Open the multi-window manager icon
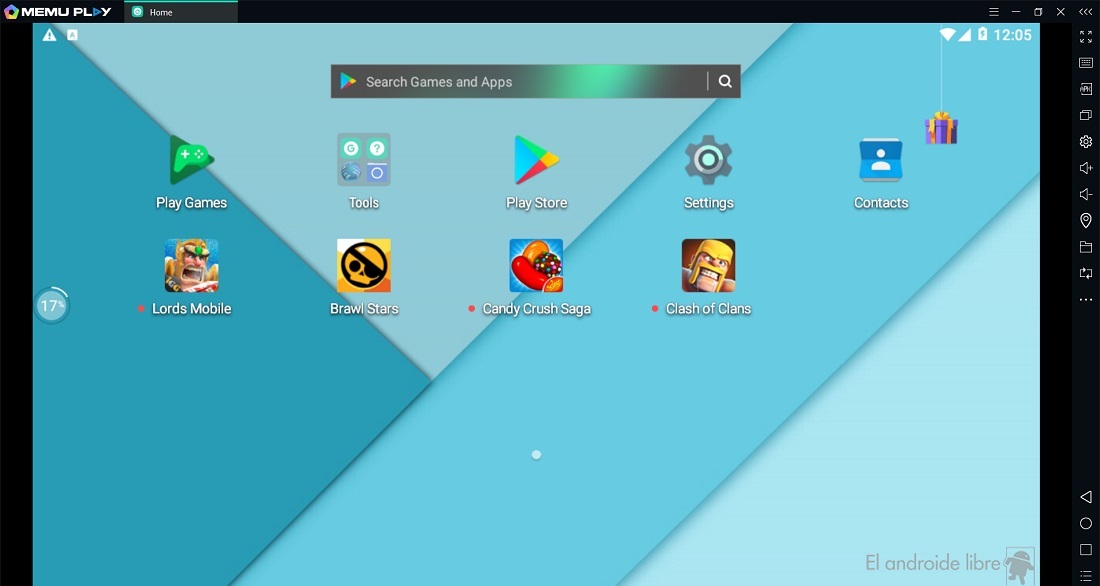 coord(1085,115)
